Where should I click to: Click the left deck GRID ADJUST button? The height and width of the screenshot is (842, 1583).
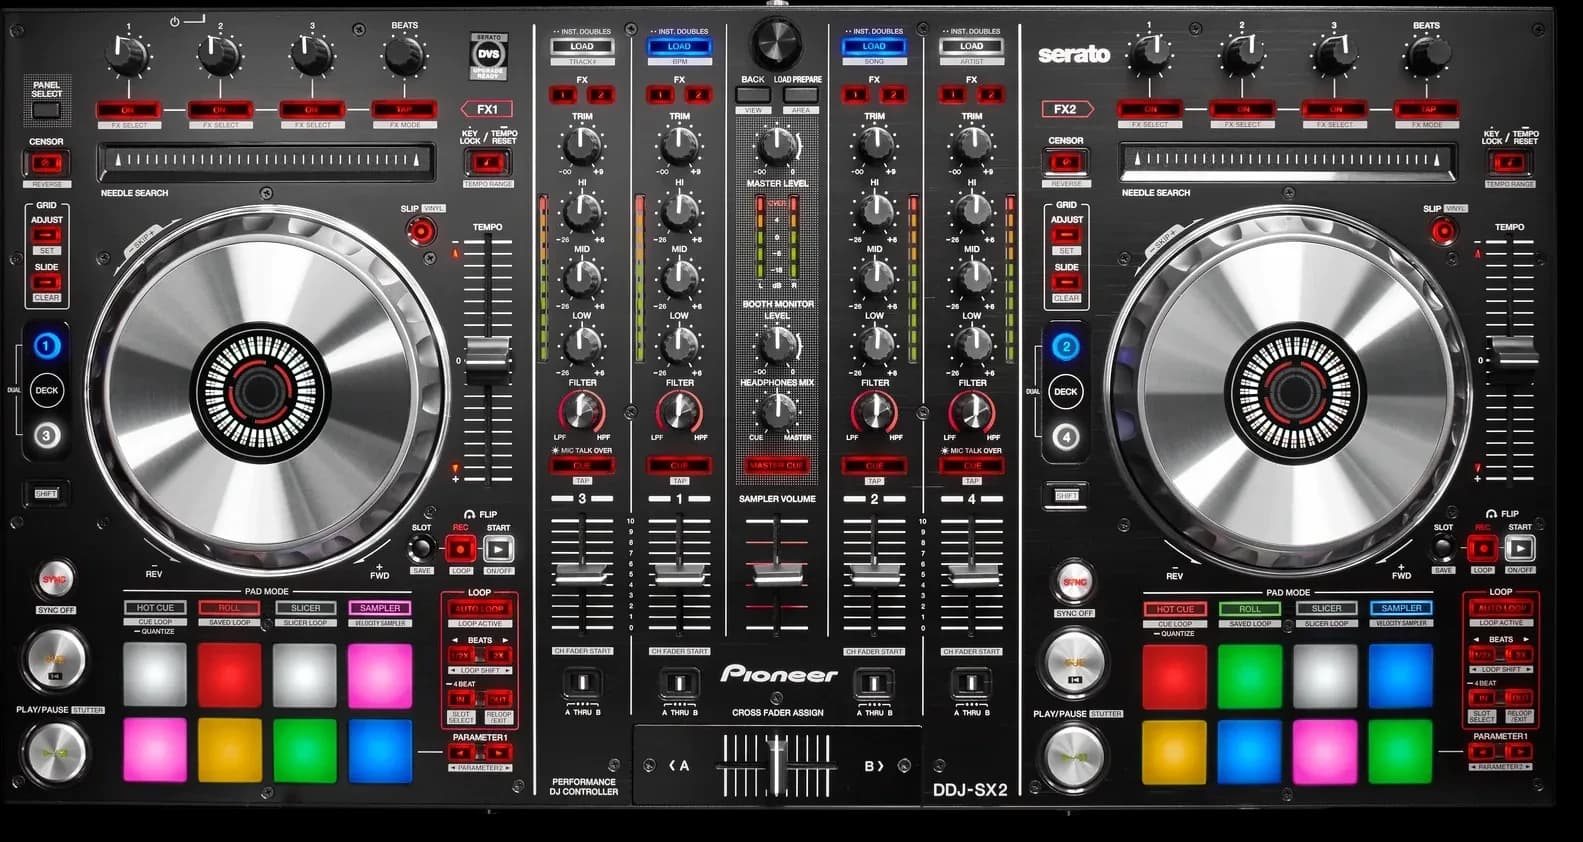(46, 235)
